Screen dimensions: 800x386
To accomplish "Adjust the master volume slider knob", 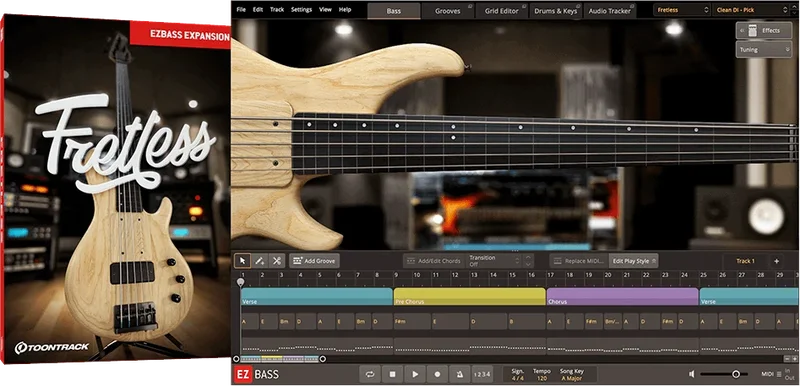I will [x=736, y=374].
